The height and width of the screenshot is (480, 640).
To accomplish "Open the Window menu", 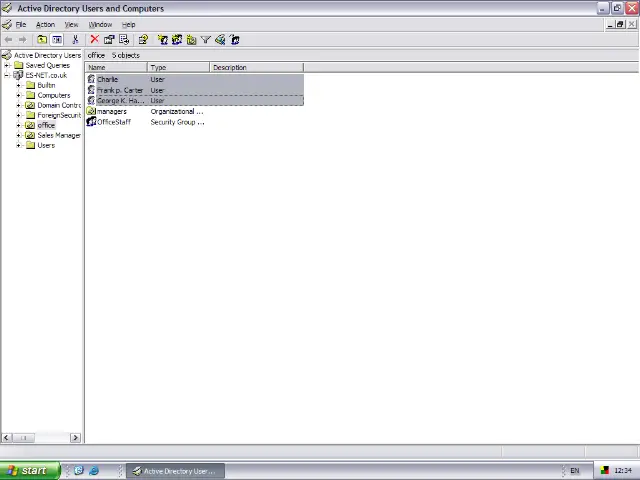I will (x=100, y=24).
